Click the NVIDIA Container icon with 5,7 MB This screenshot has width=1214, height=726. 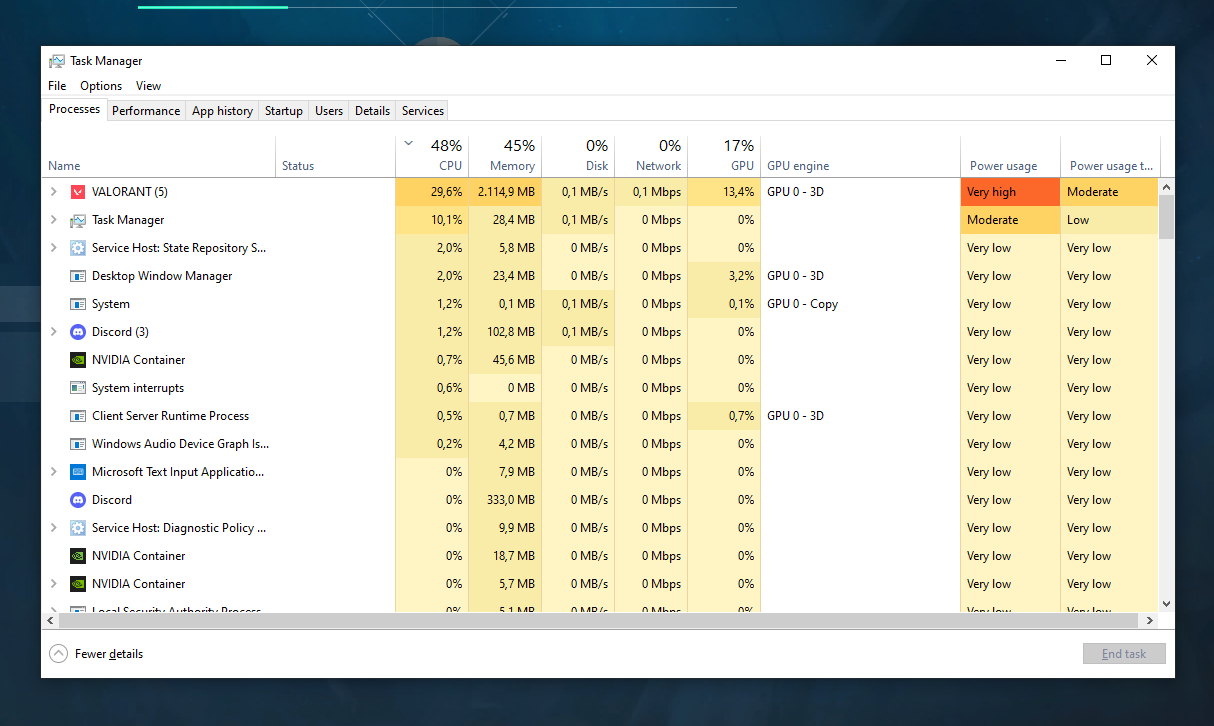click(78, 584)
